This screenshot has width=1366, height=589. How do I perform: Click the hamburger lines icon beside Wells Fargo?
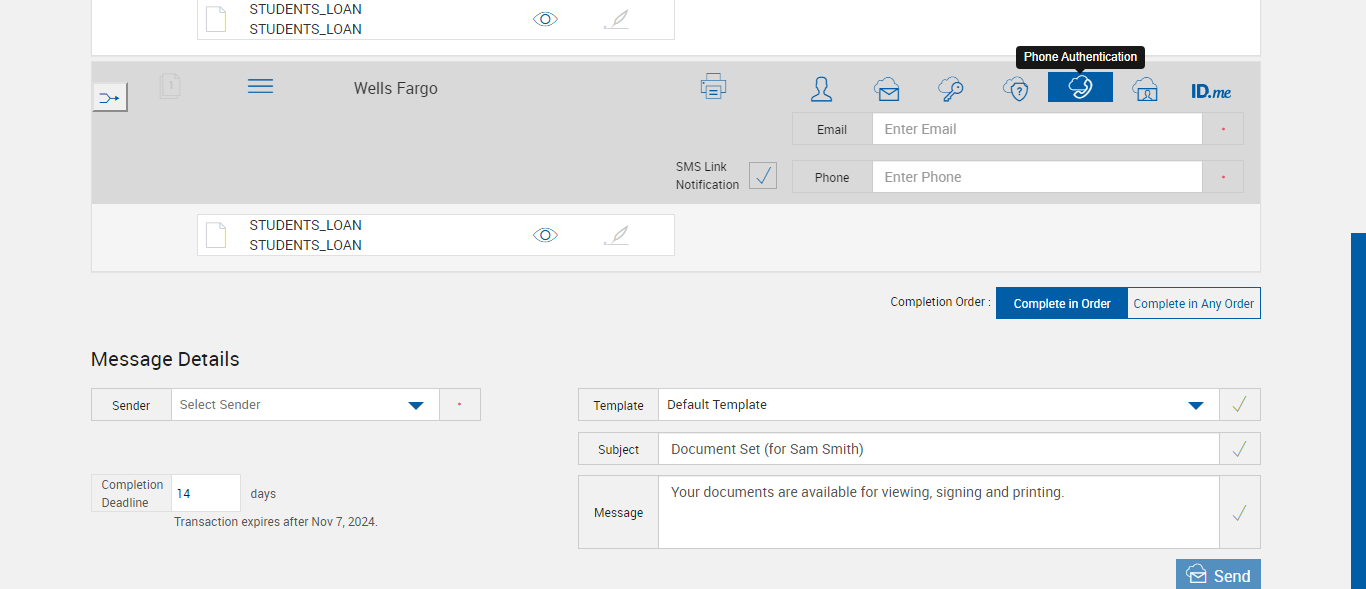pyautogui.click(x=260, y=87)
